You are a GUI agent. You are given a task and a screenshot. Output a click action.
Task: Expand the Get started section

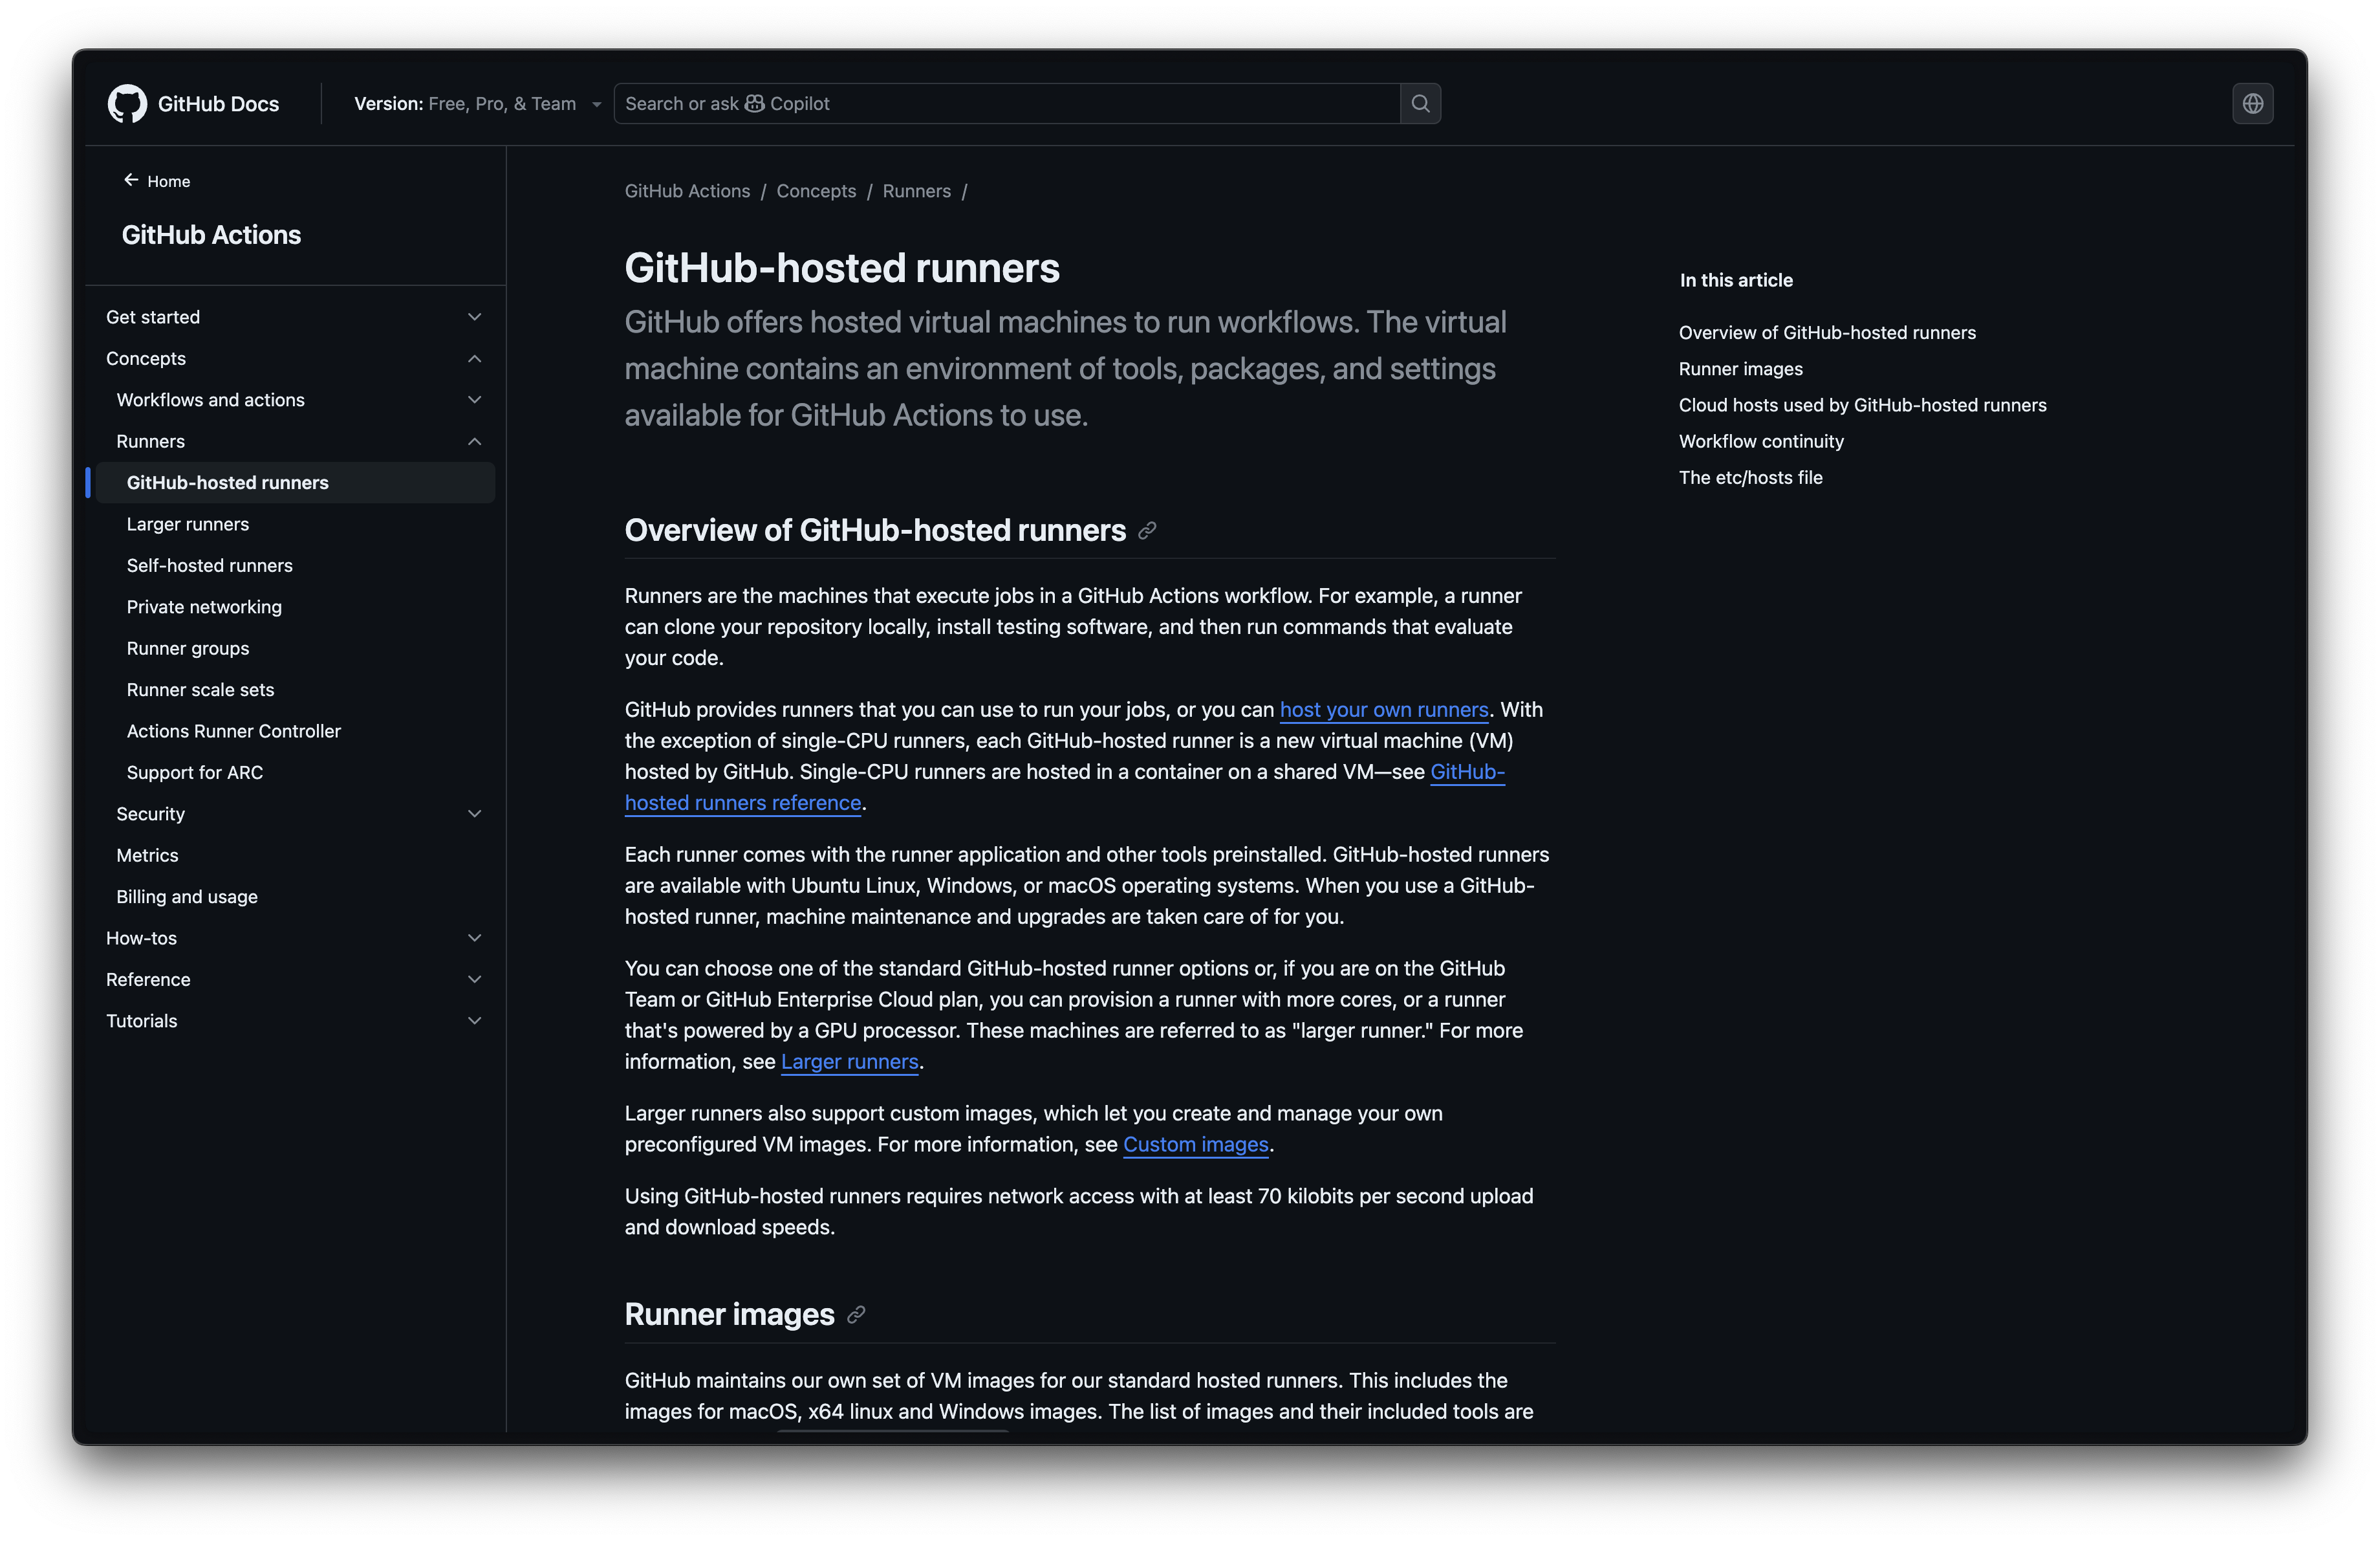[x=475, y=317]
